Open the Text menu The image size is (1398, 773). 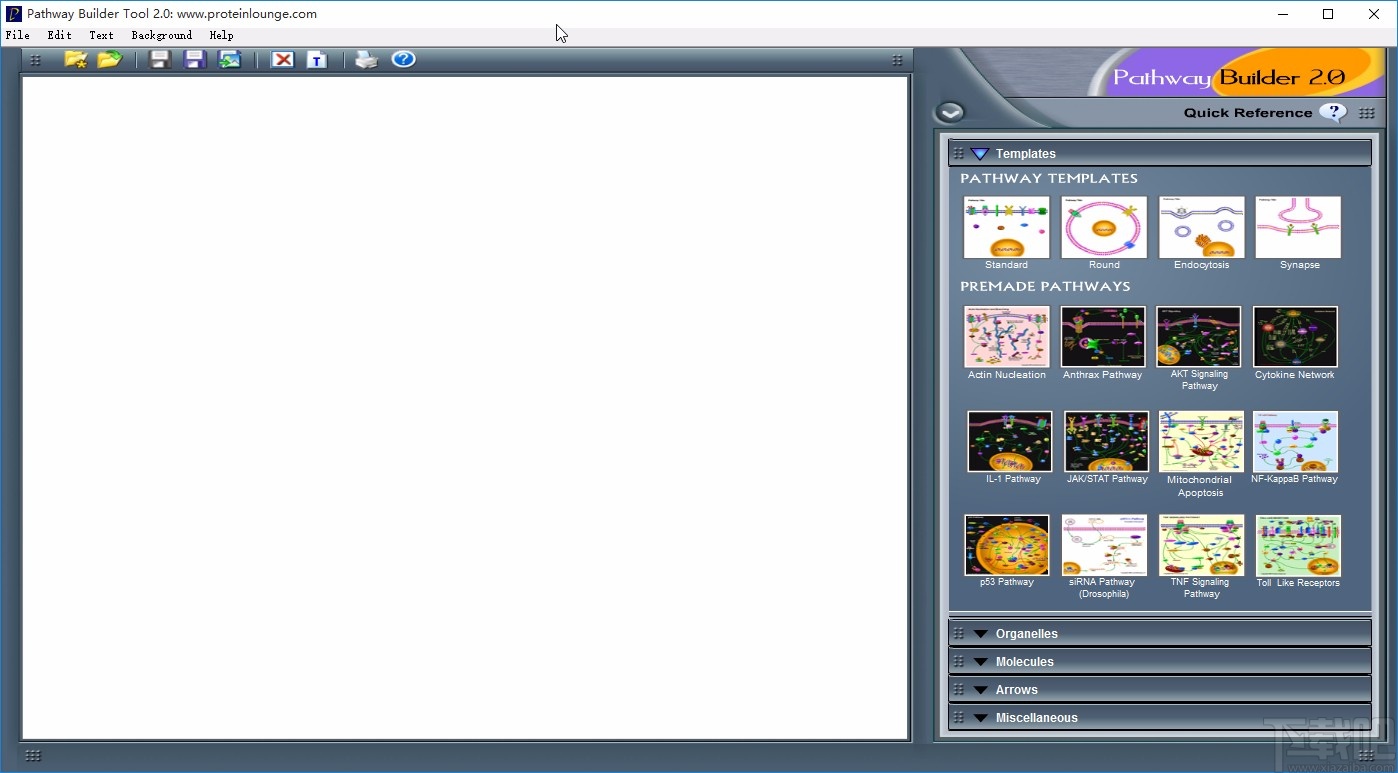click(101, 35)
